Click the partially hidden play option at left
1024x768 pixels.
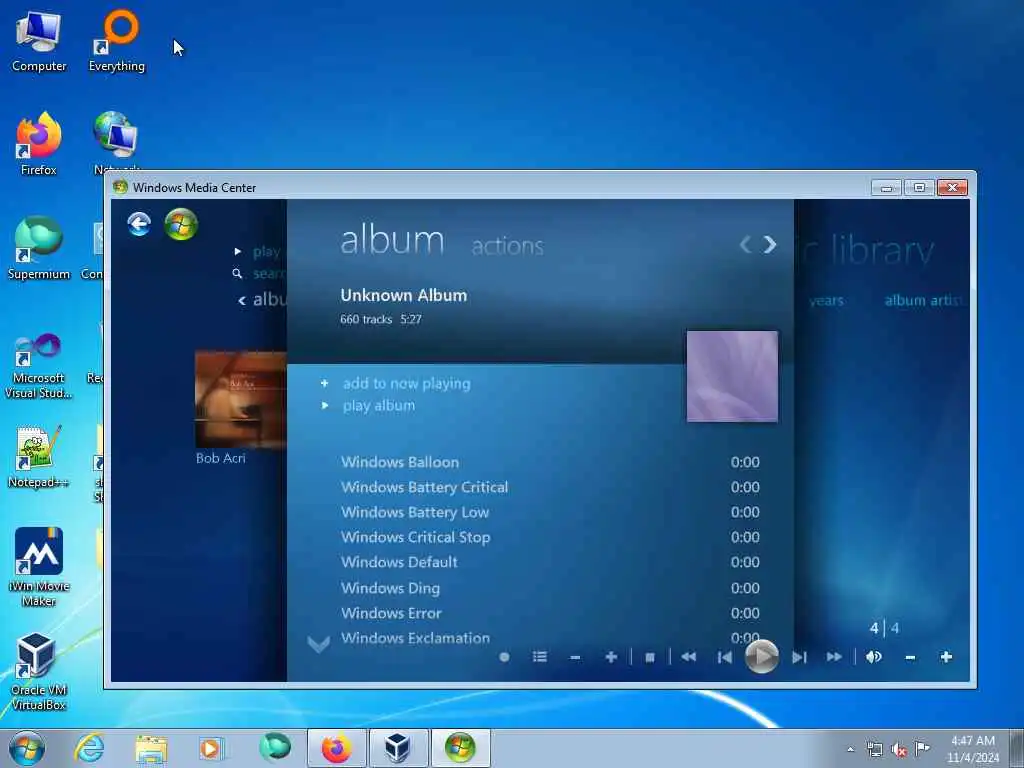(266, 251)
